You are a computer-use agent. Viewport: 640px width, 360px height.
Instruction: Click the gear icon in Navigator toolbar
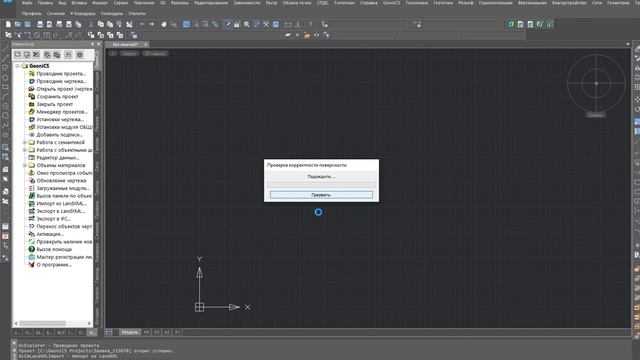[x=80, y=54]
